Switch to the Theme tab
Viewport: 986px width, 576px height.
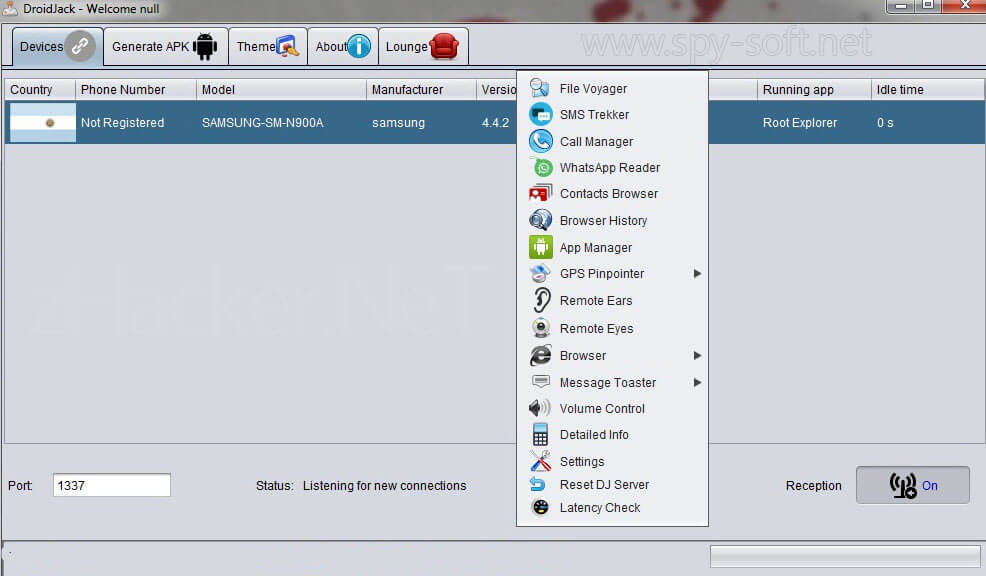click(267, 46)
